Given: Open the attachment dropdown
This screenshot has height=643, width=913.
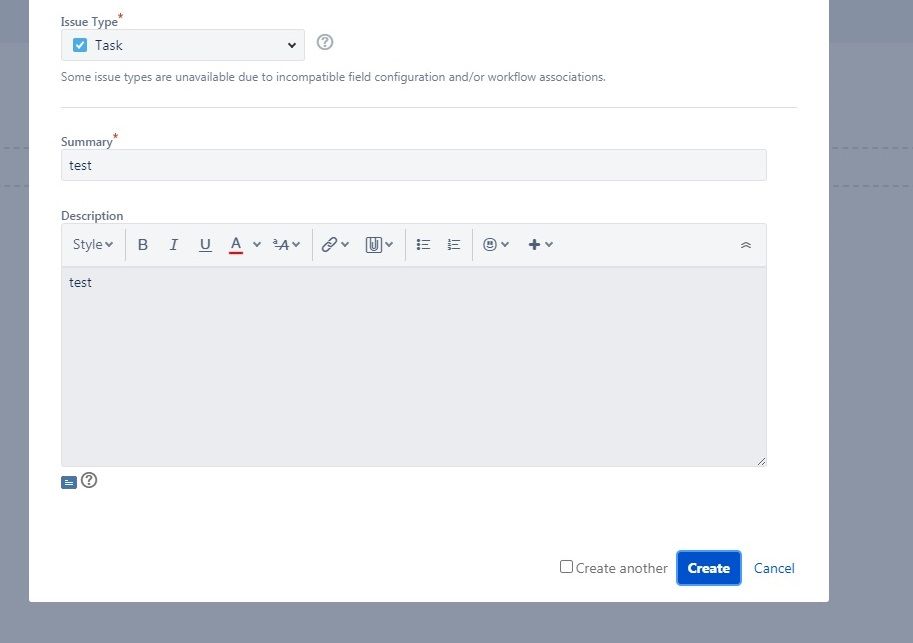Looking at the screenshot, I should 379,245.
